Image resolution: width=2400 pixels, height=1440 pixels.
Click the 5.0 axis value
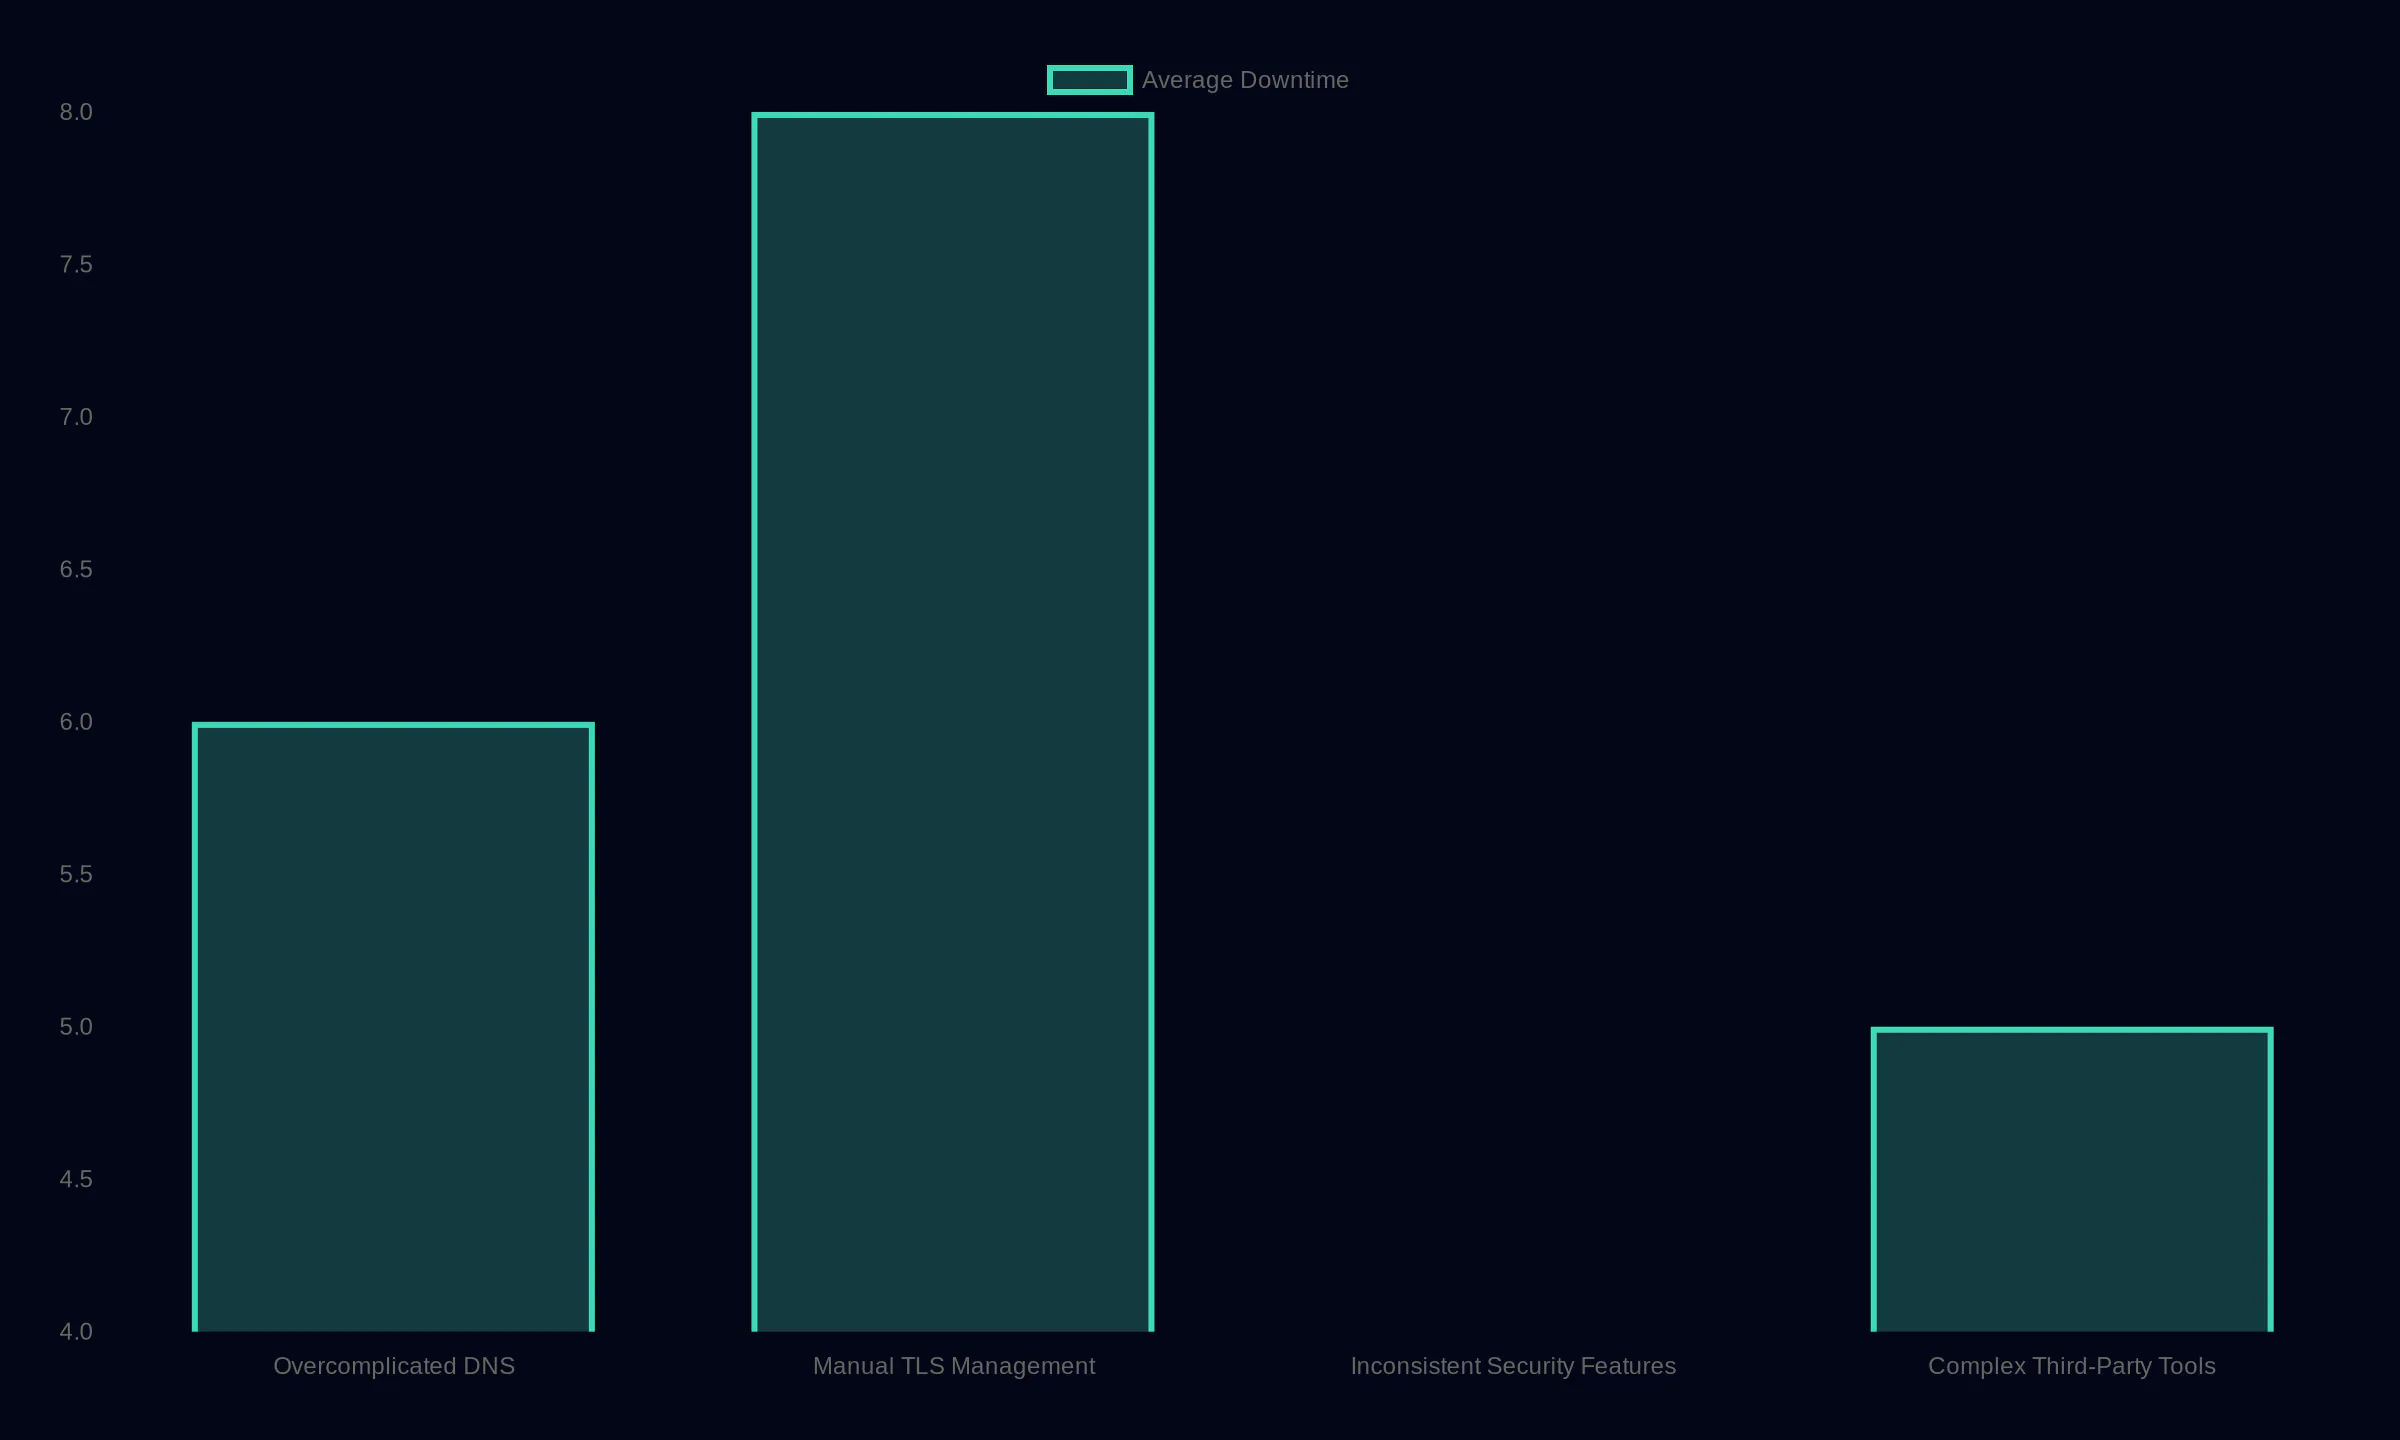tap(76, 1027)
